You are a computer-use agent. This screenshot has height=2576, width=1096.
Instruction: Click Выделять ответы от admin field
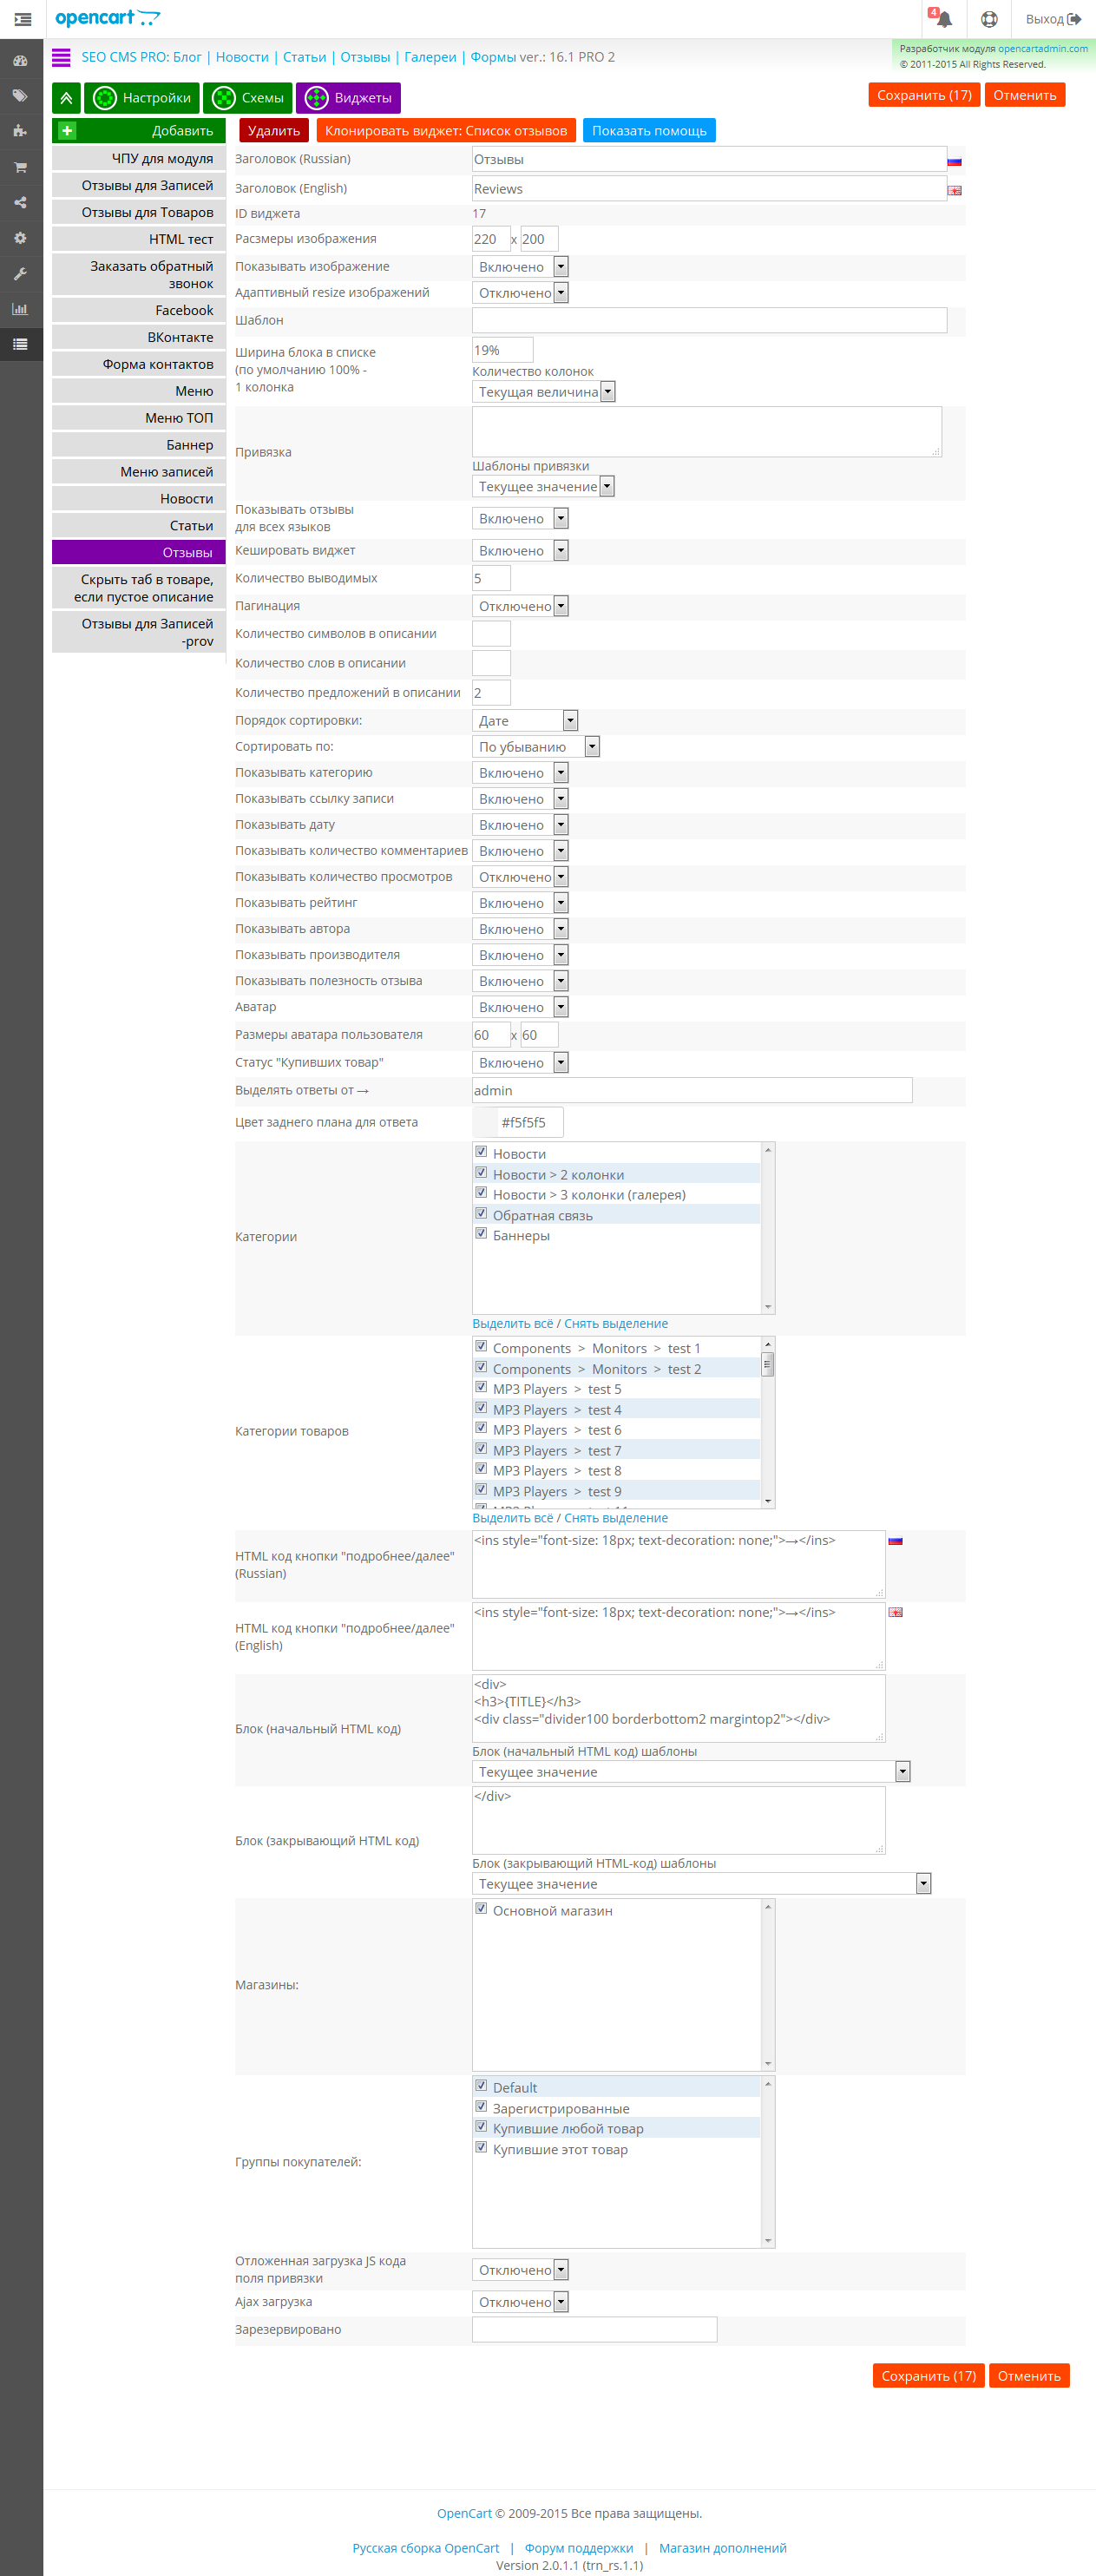point(692,1090)
